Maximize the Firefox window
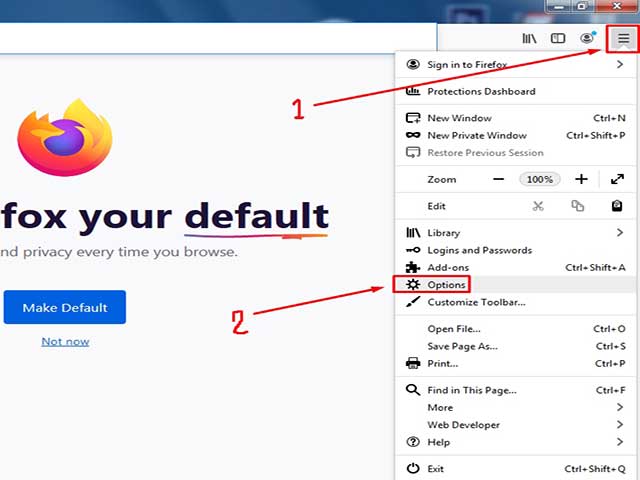The height and width of the screenshot is (480, 640). pyautogui.click(x=583, y=7)
